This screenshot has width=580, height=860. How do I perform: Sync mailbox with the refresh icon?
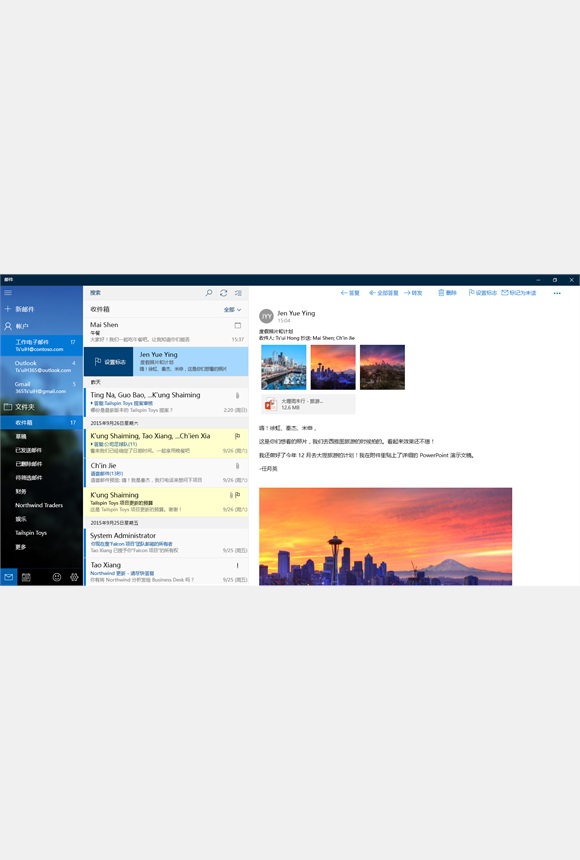click(x=223, y=293)
